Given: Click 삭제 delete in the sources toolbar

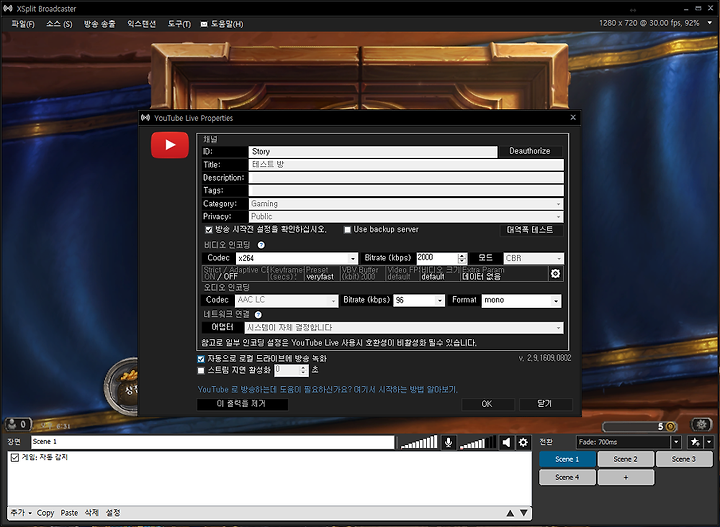Looking at the screenshot, I should point(91,513).
